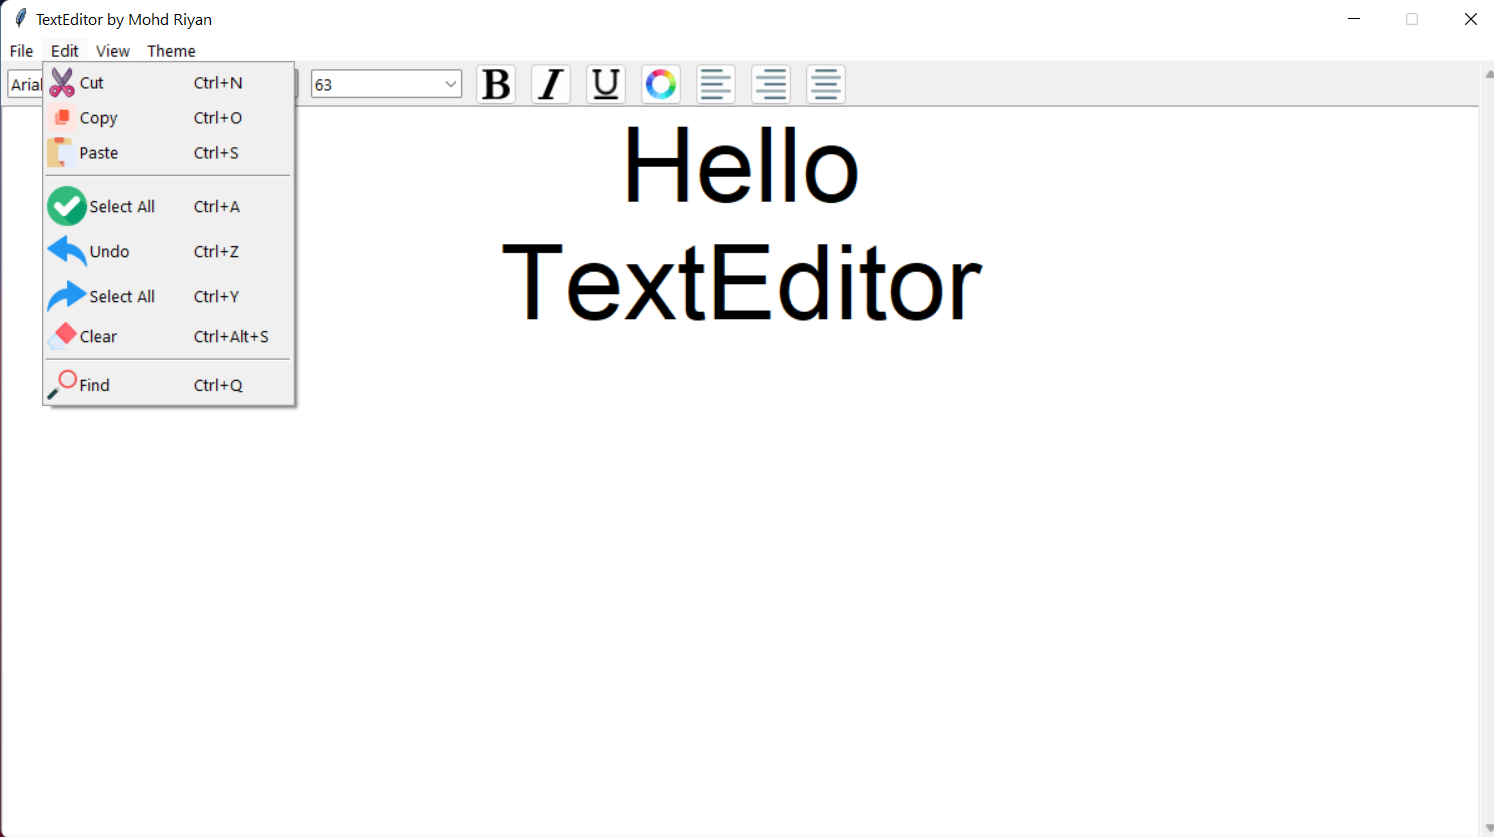
Task: Select the left align icon
Action: coord(715,84)
